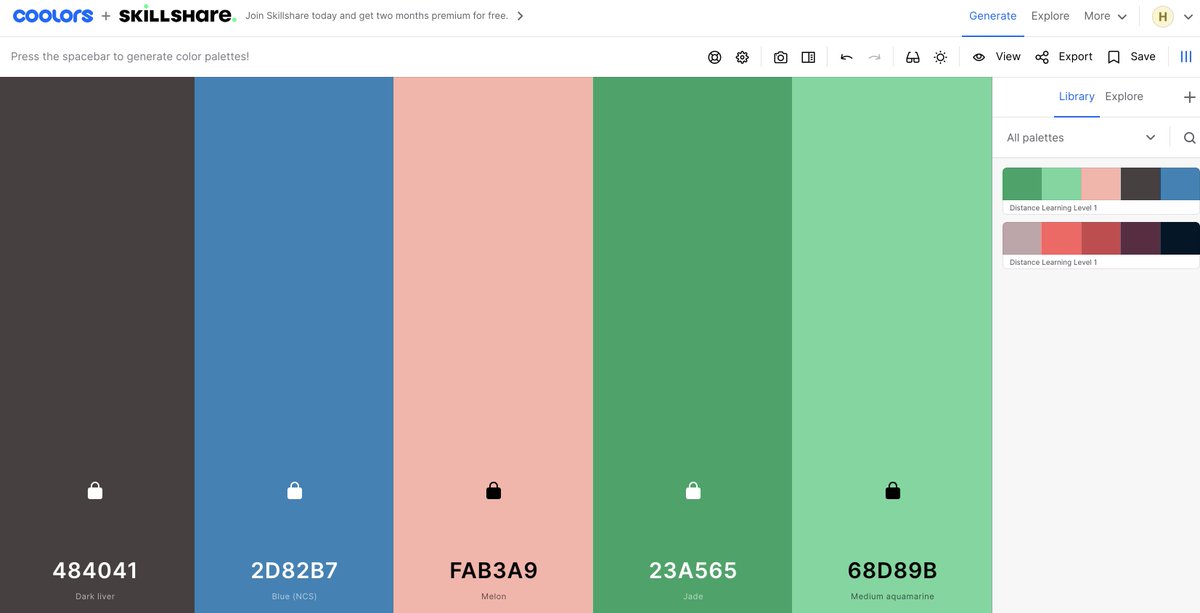Edit the hex code 68D89B

892,571
